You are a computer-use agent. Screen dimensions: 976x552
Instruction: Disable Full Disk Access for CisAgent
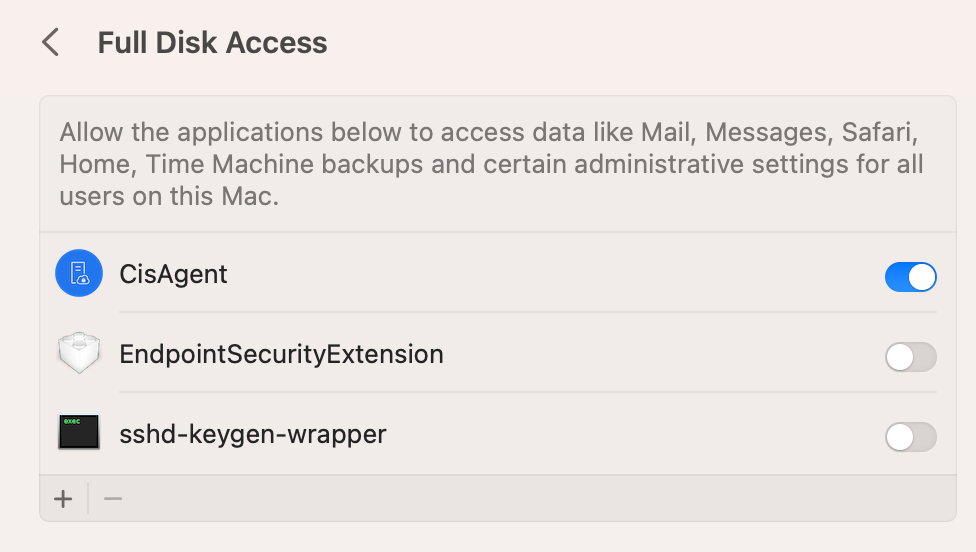click(910, 276)
